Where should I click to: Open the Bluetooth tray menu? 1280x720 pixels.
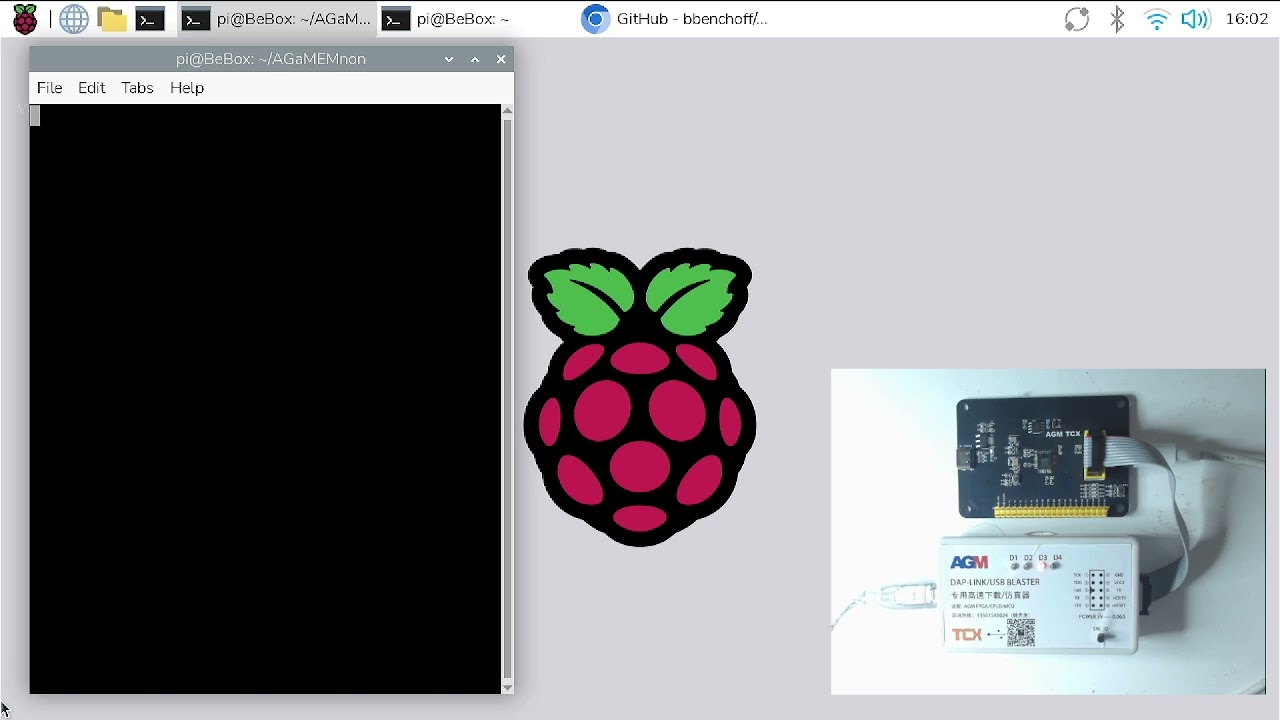click(1118, 19)
